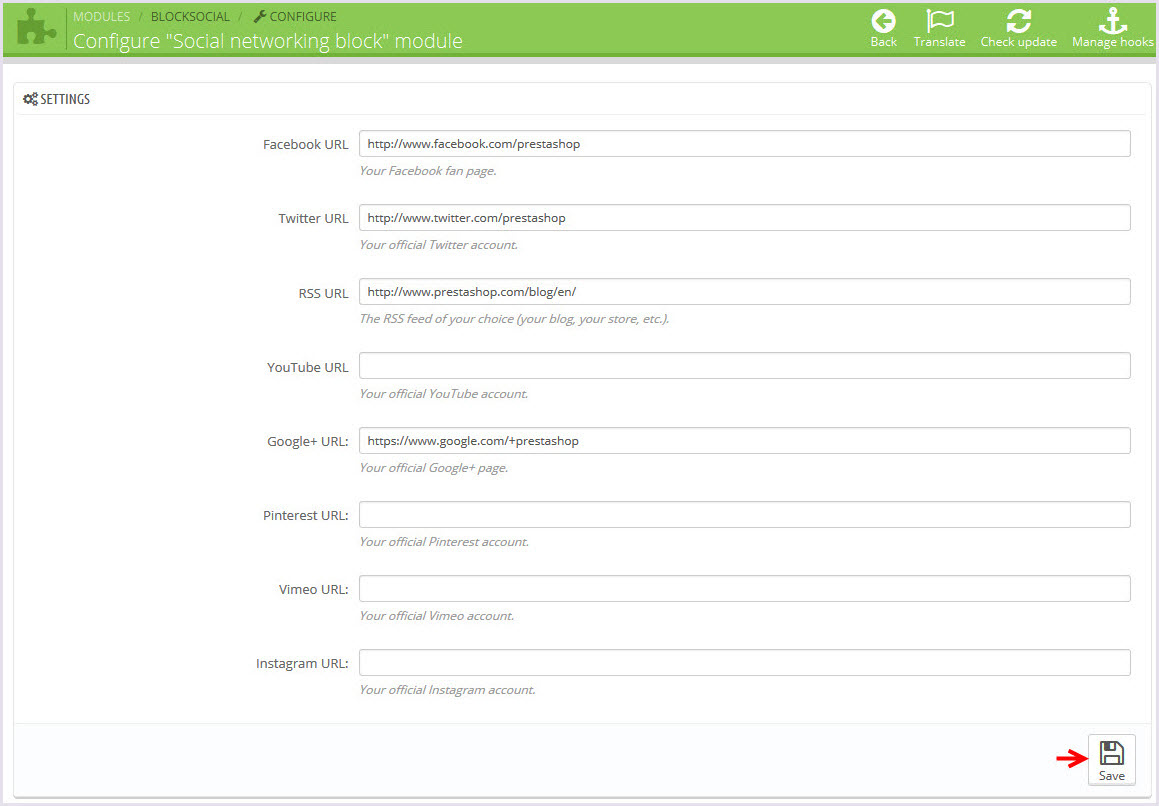Image resolution: width=1159 pixels, height=806 pixels.
Task: Select the CONFIGURE breadcrumb item
Action: pyautogui.click(x=295, y=16)
